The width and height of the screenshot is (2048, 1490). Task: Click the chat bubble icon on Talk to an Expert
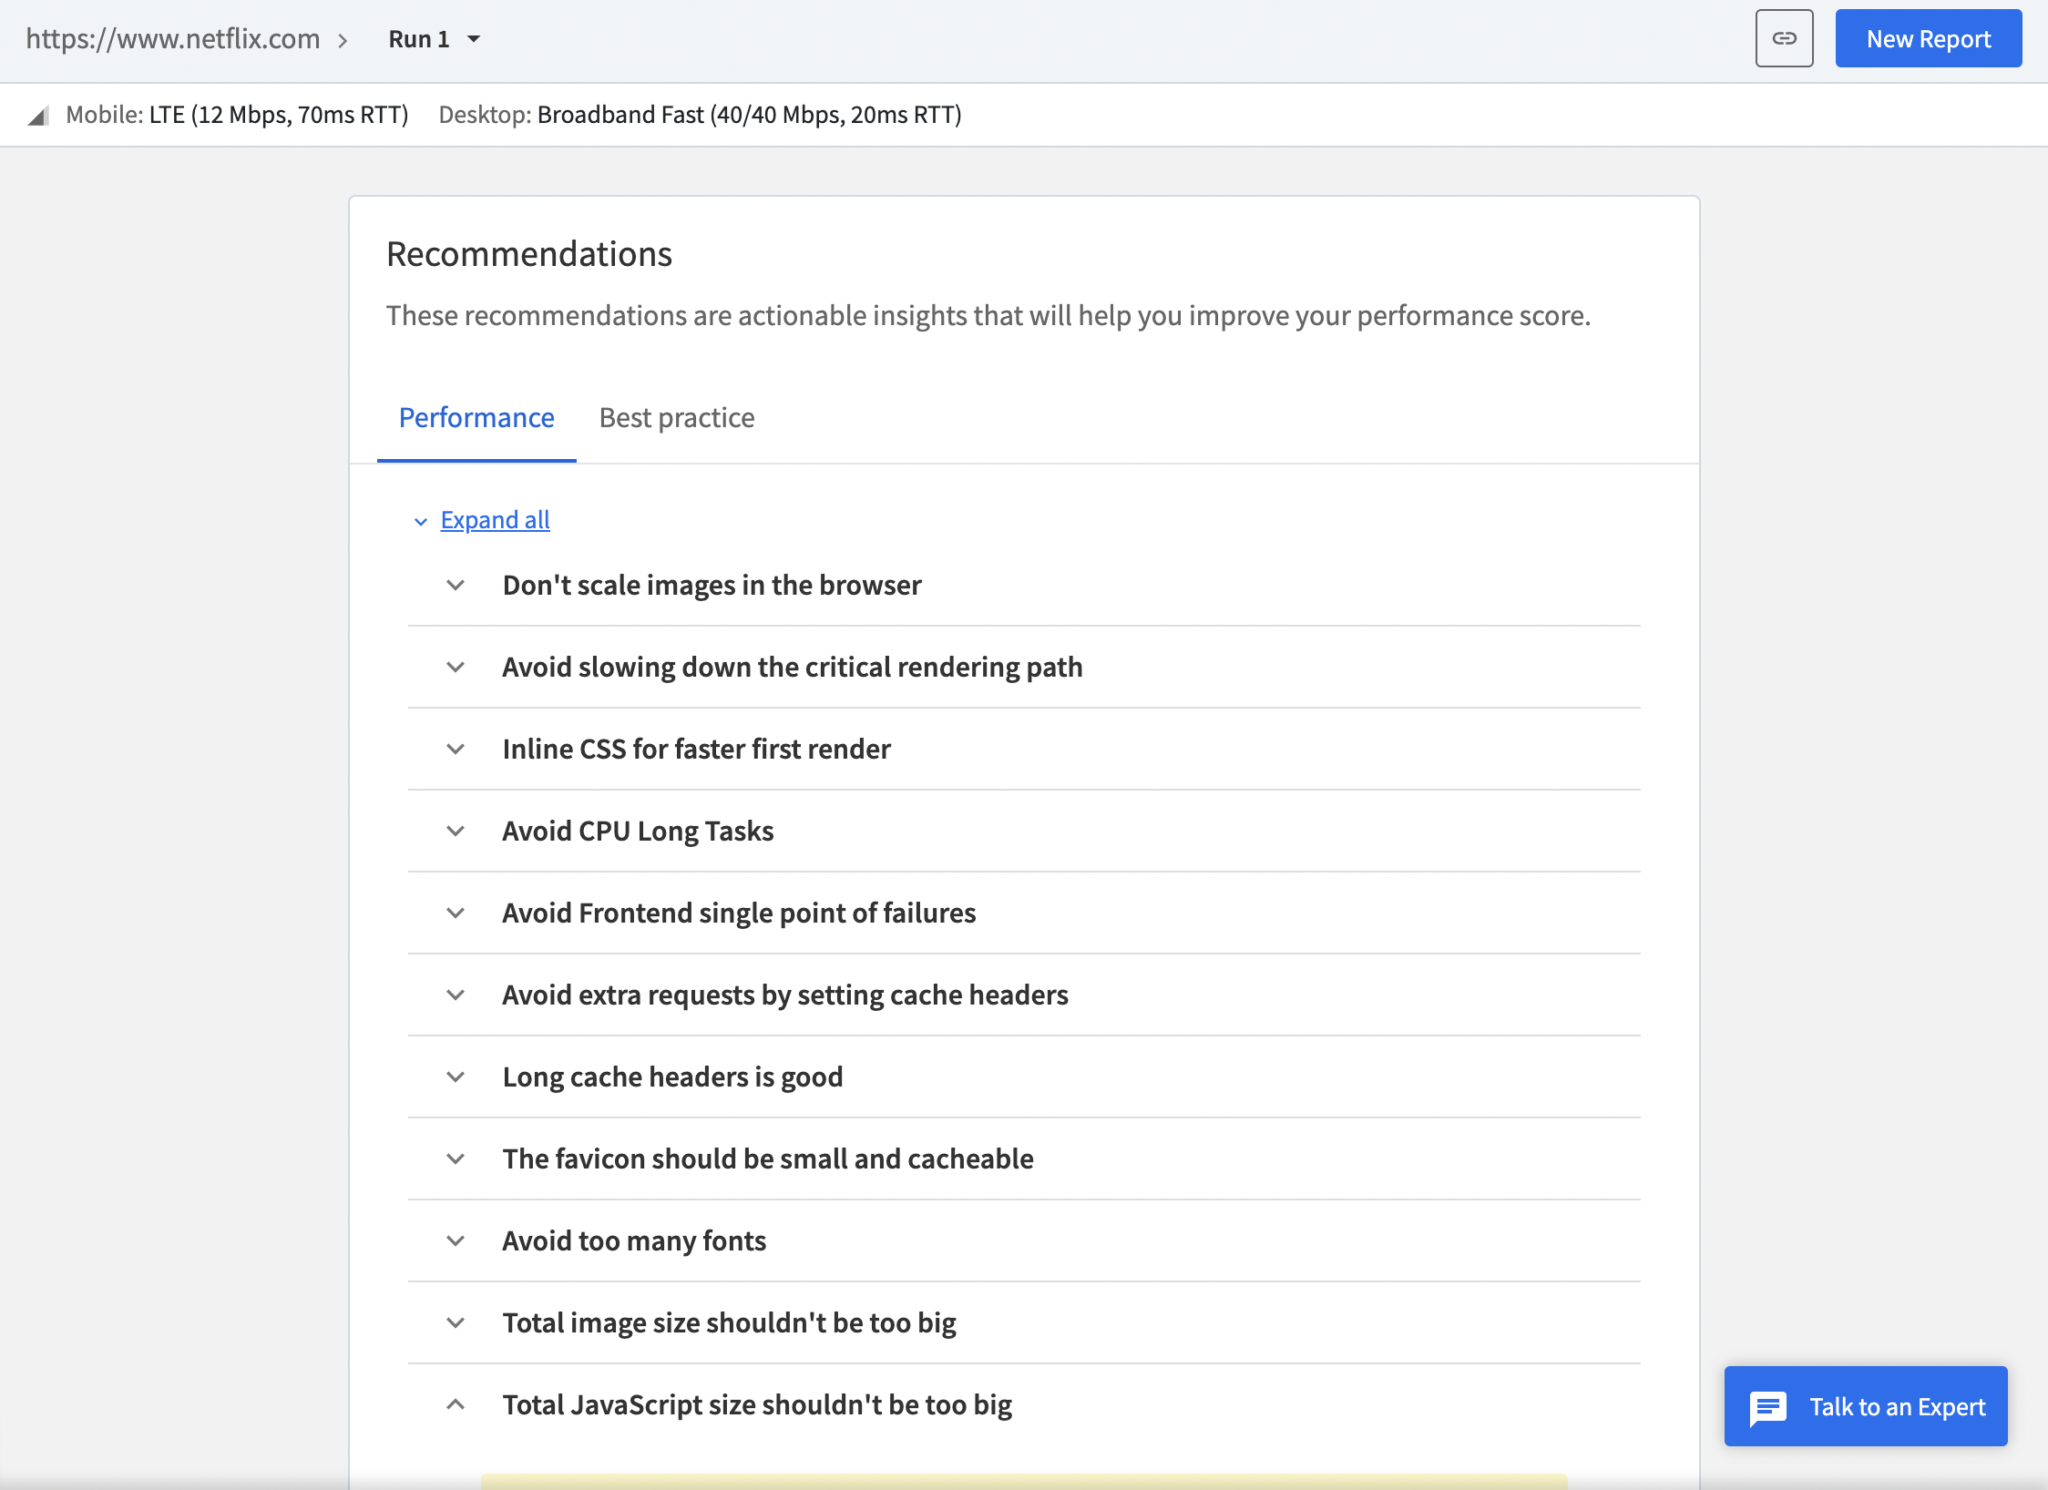click(x=1768, y=1406)
